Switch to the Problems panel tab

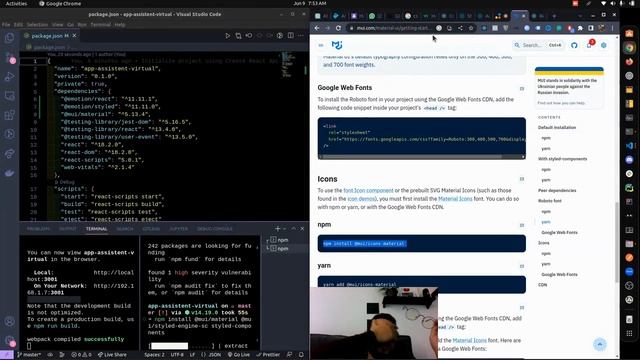tap(38, 229)
